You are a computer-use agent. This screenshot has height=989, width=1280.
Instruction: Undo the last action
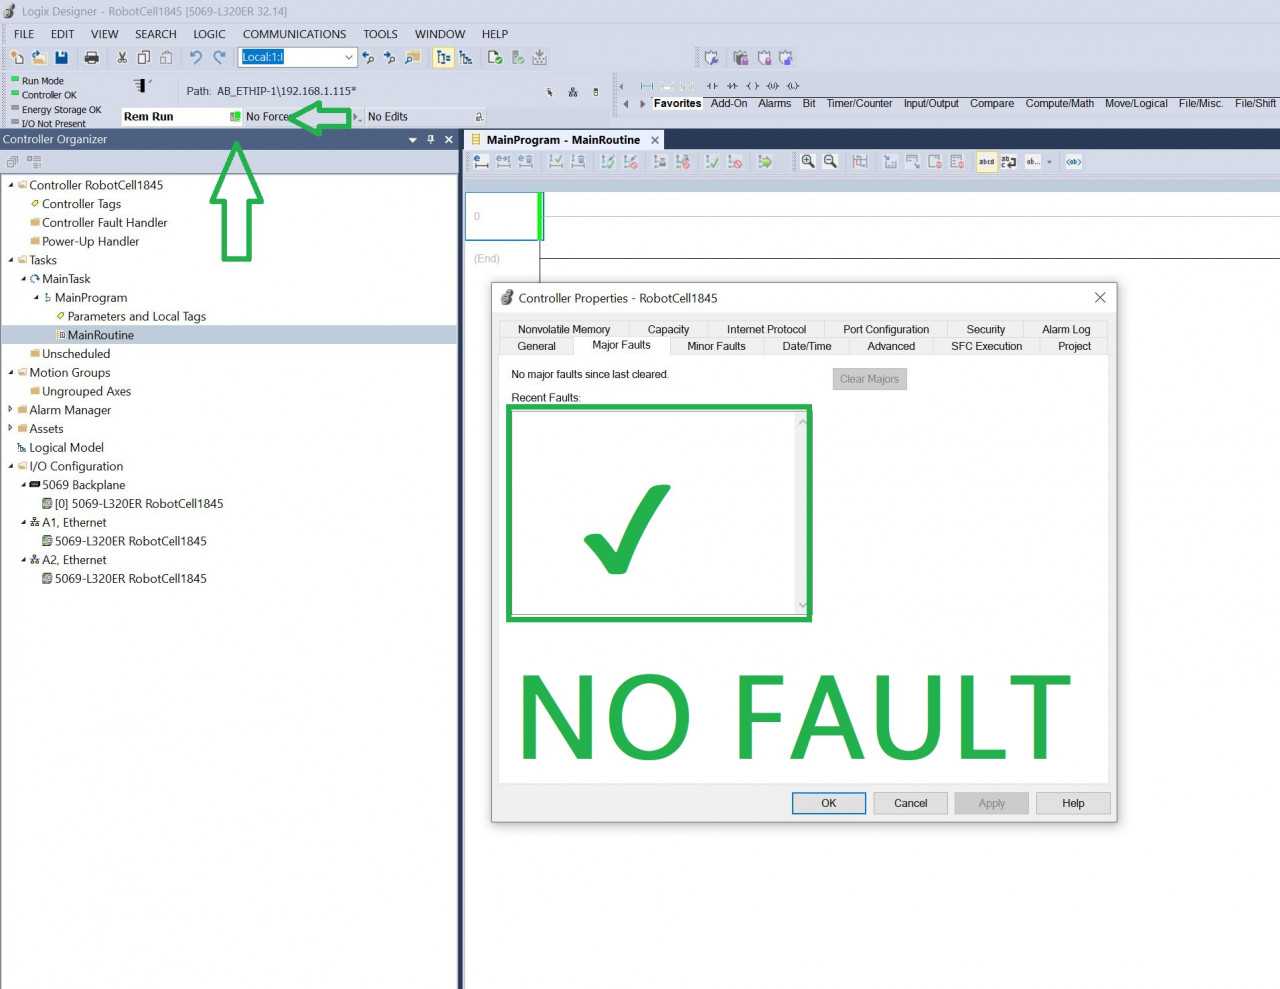[196, 58]
